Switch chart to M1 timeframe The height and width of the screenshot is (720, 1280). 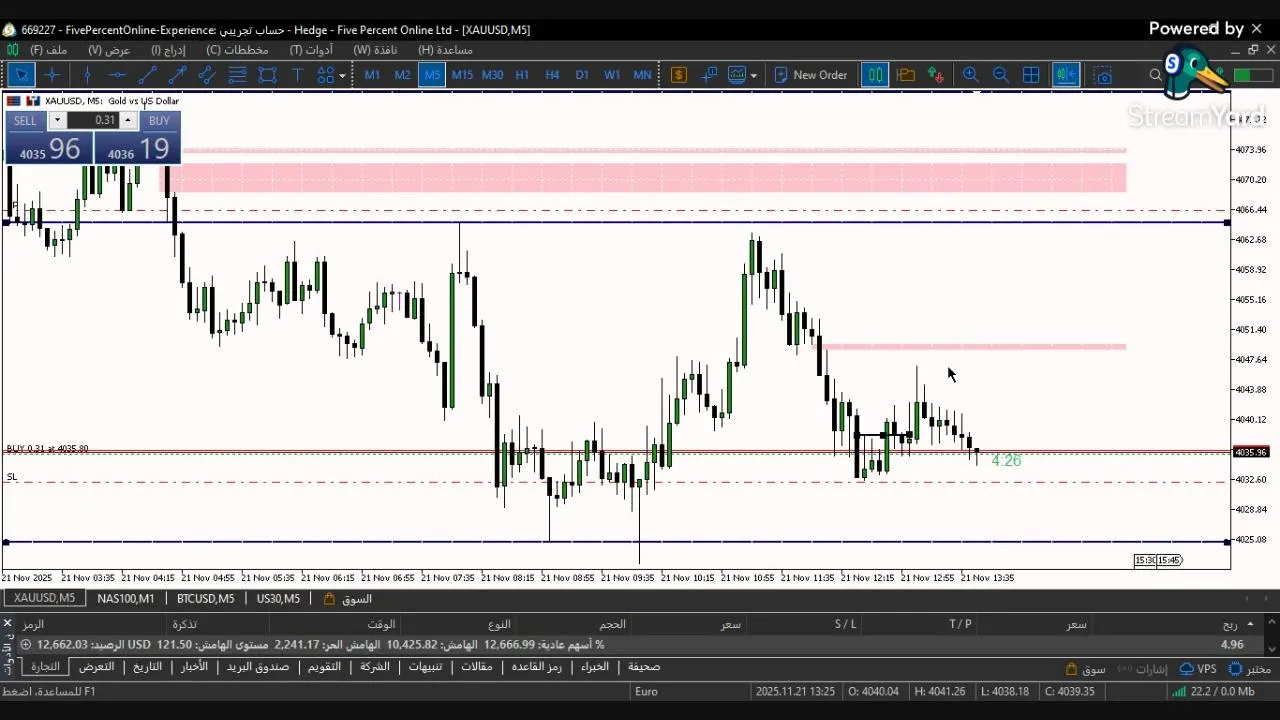point(372,75)
